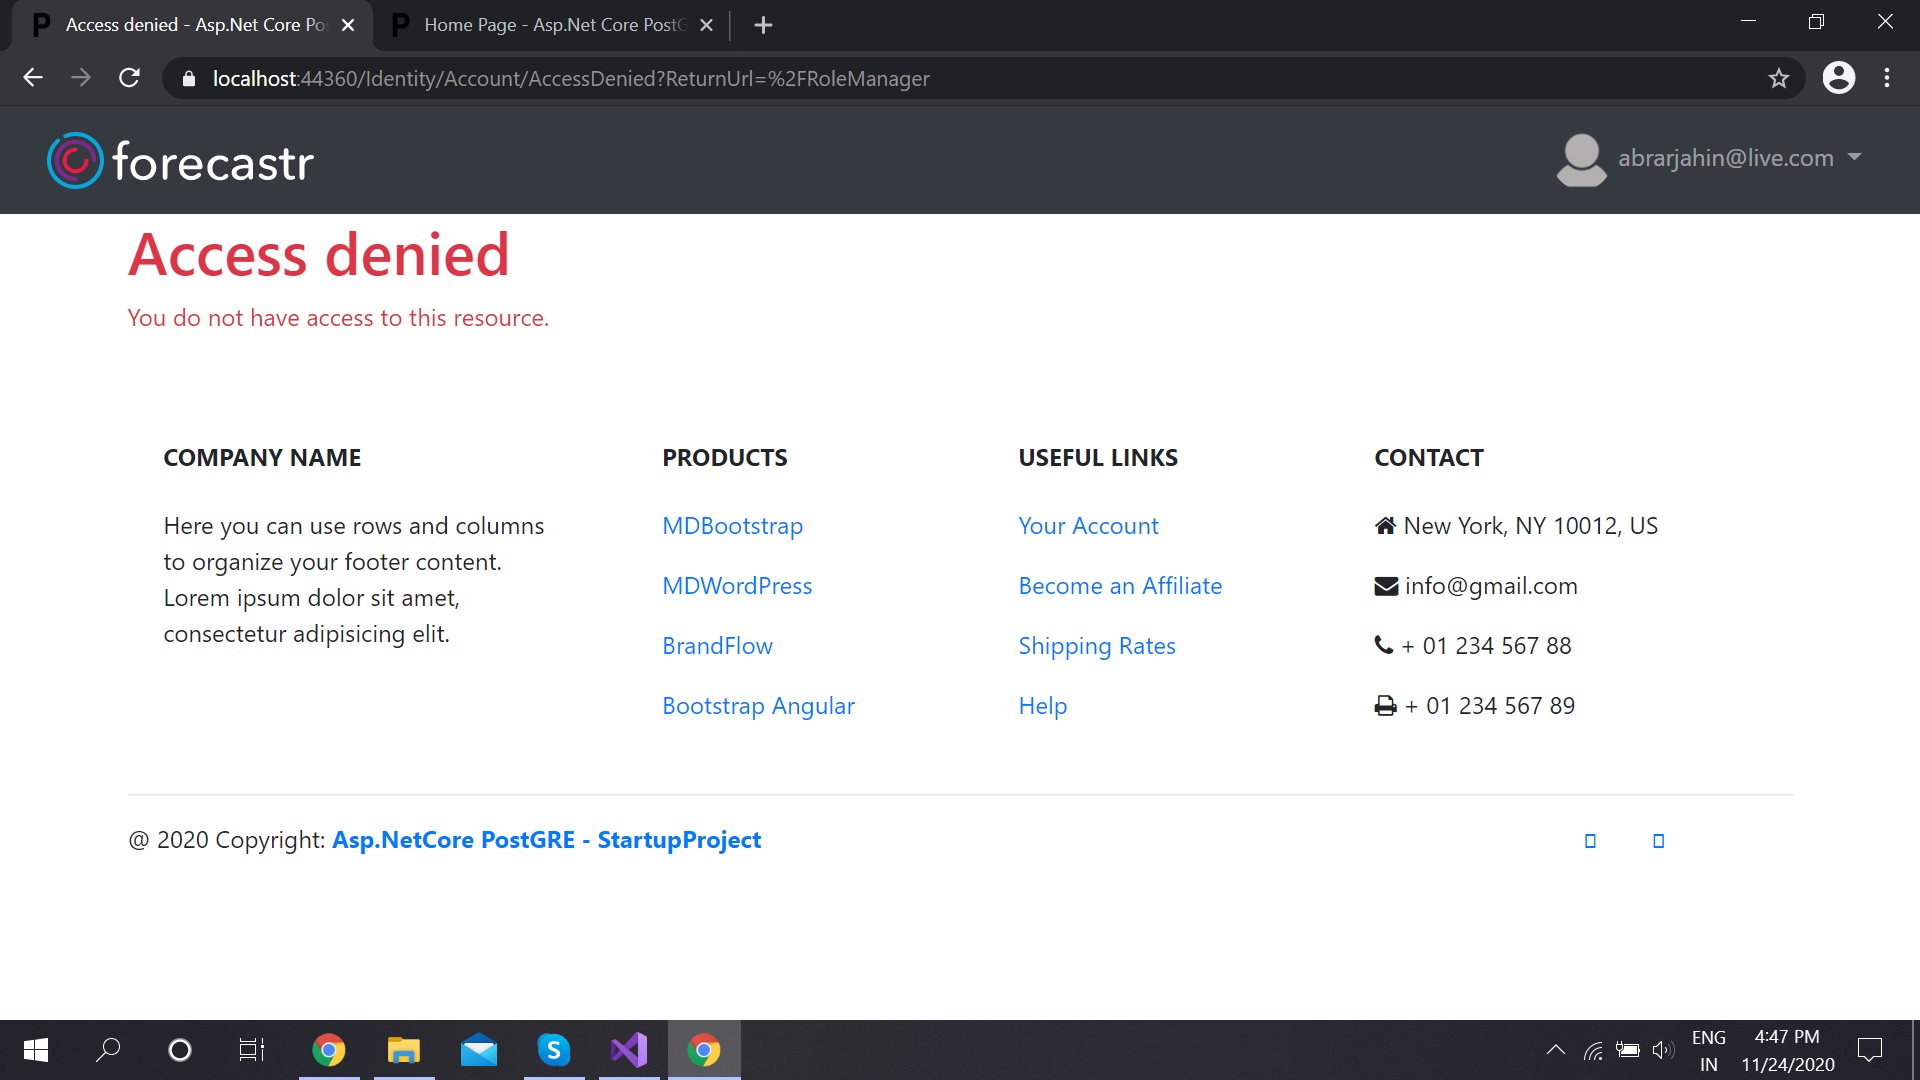
Task: Click the Your Account link
Action: pyautogui.click(x=1088, y=526)
